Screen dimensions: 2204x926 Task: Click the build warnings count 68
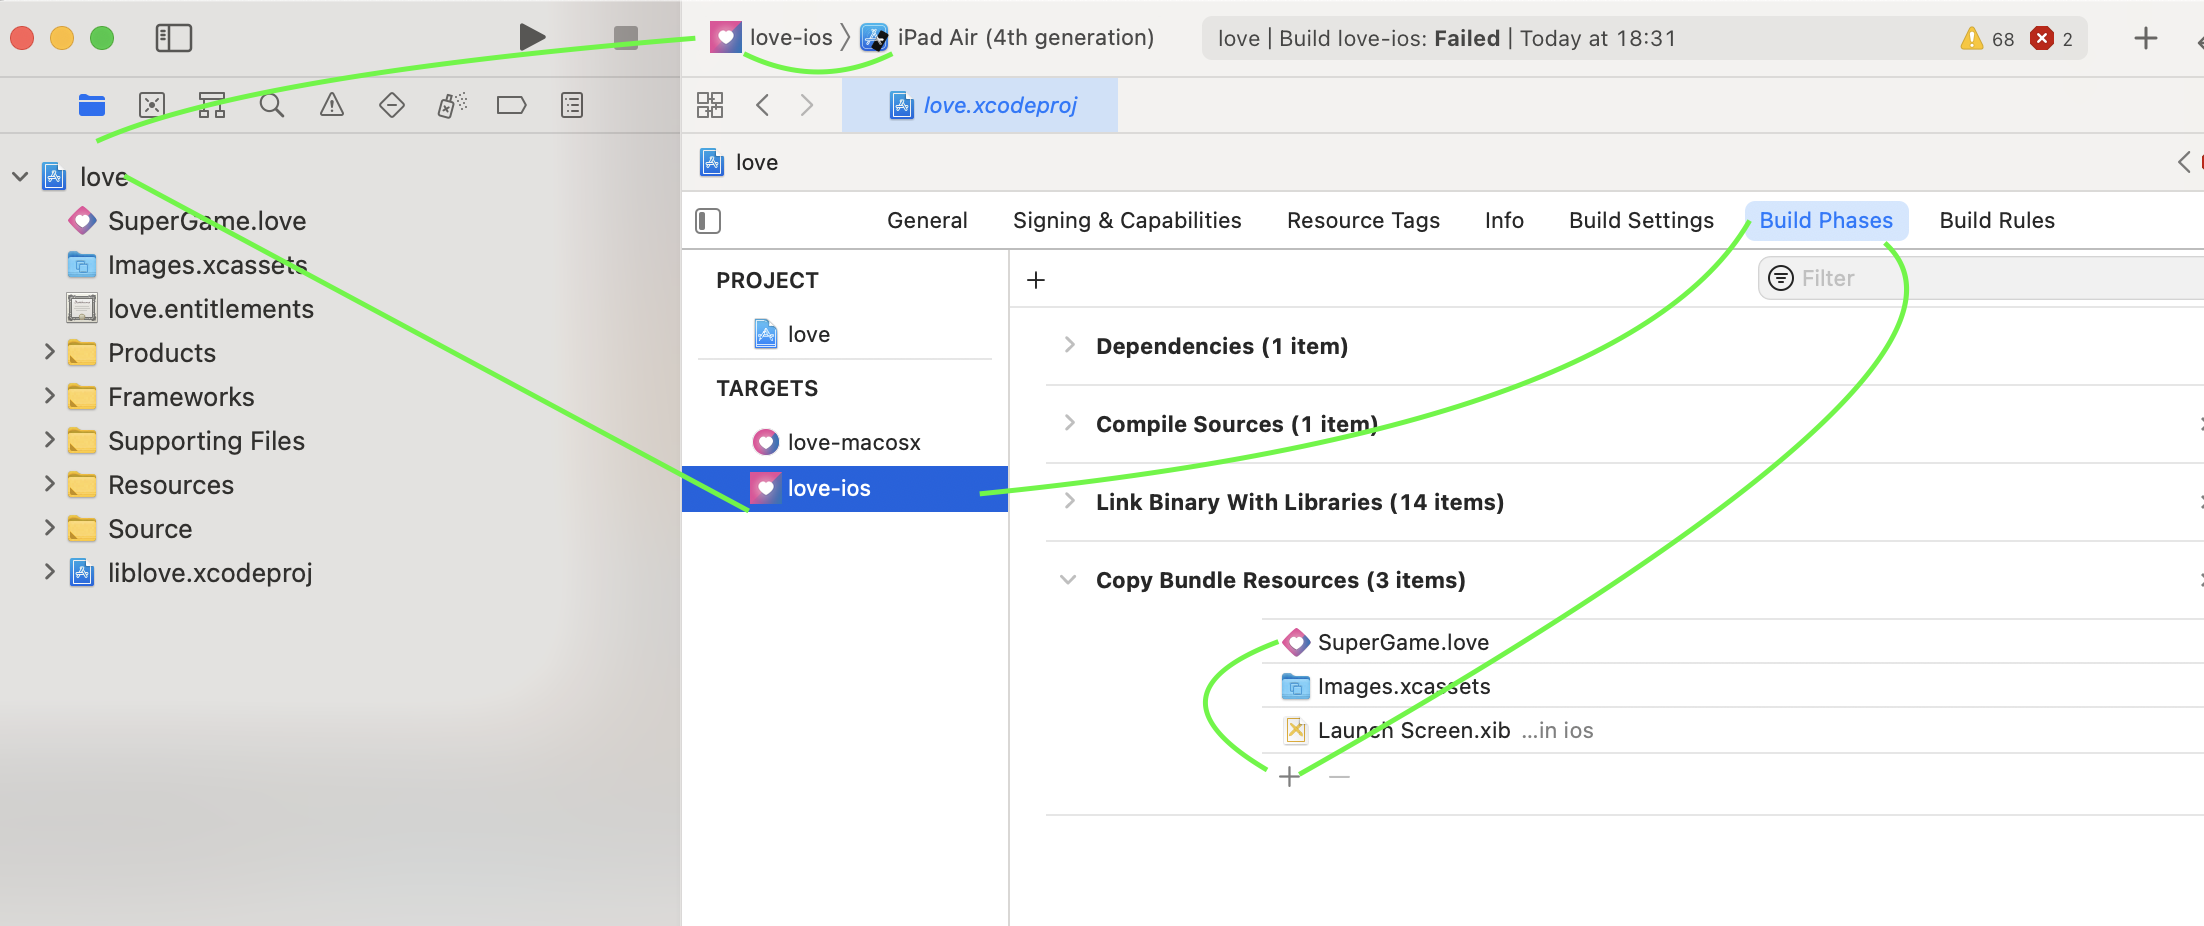point(1988,39)
